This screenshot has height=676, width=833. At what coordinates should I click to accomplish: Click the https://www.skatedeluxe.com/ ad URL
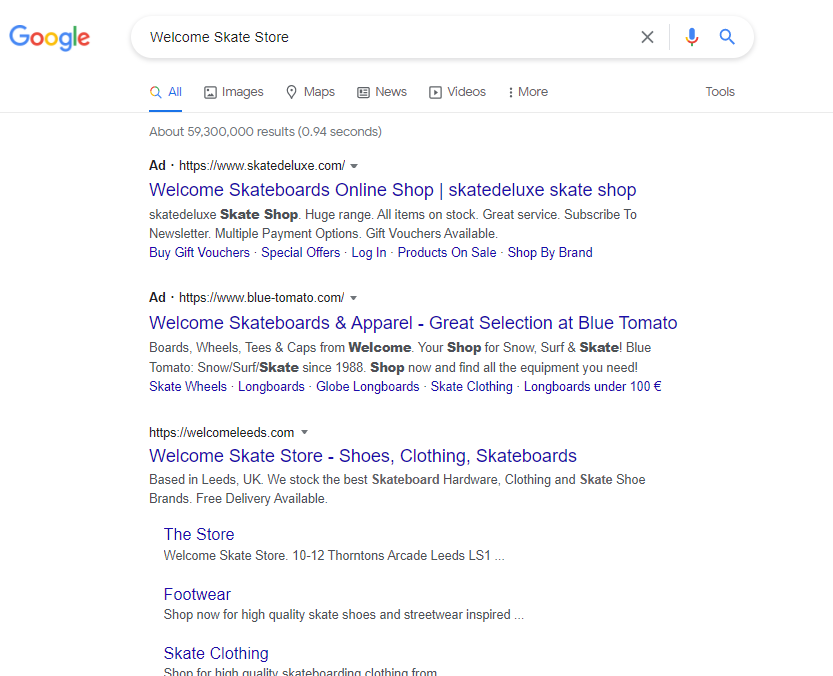262,166
